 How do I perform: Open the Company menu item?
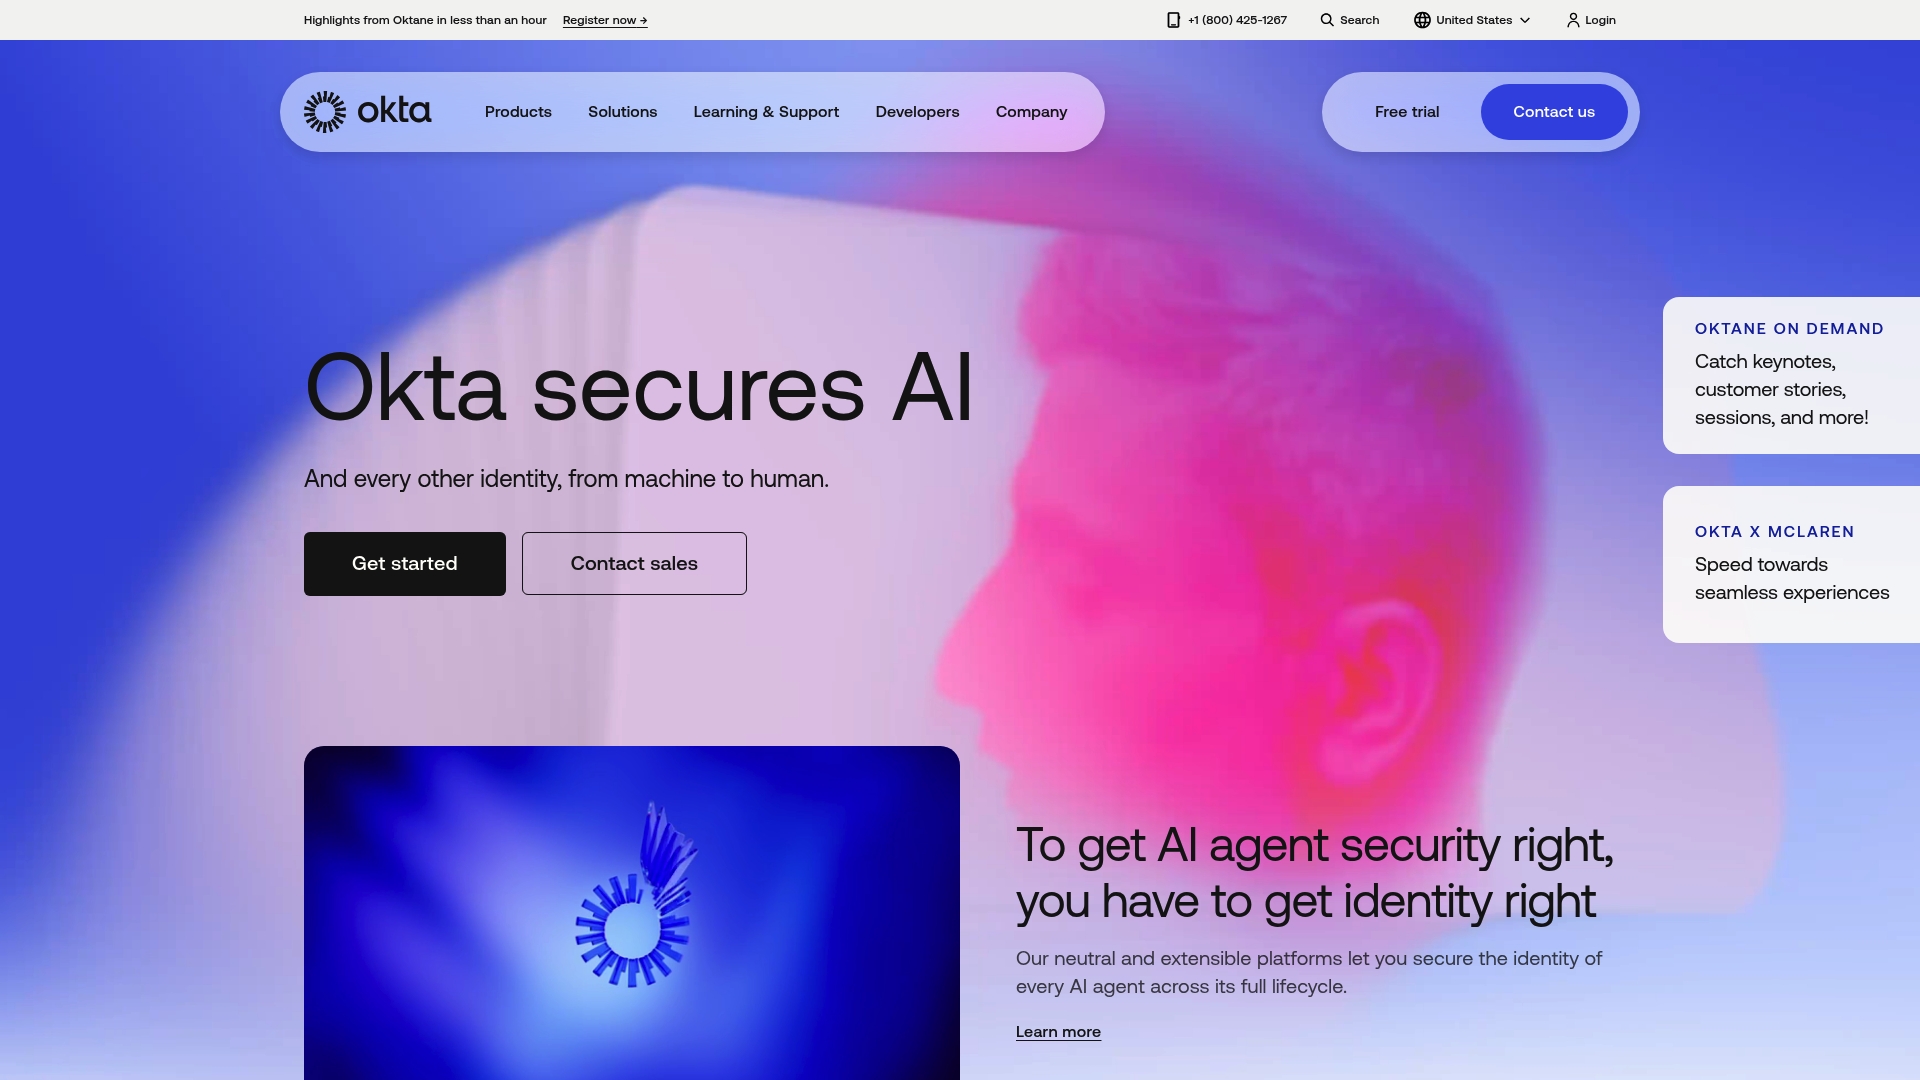(x=1031, y=112)
